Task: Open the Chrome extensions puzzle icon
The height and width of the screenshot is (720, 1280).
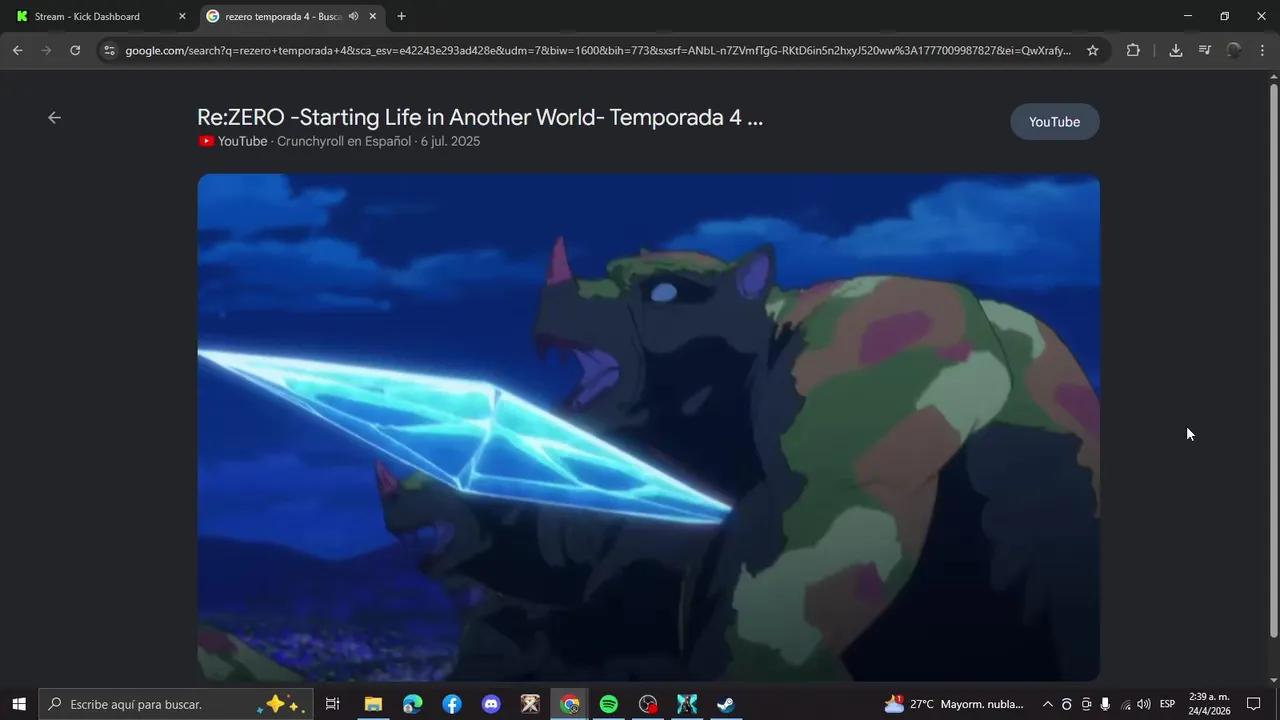Action: (1133, 50)
